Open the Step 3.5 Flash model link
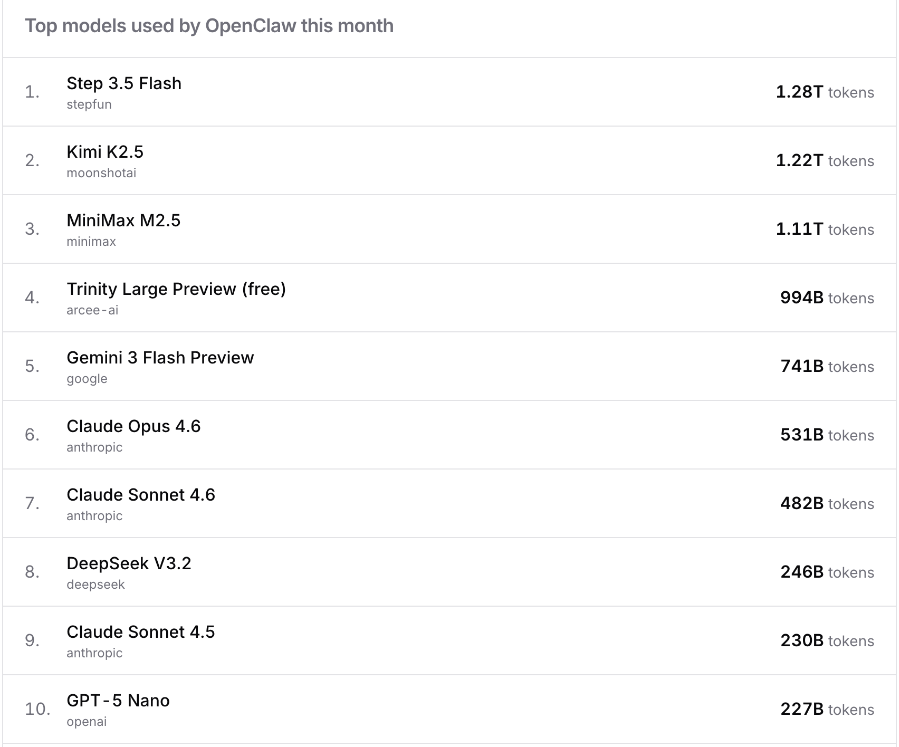Image resolution: width=899 pixels, height=747 pixels. pos(124,84)
